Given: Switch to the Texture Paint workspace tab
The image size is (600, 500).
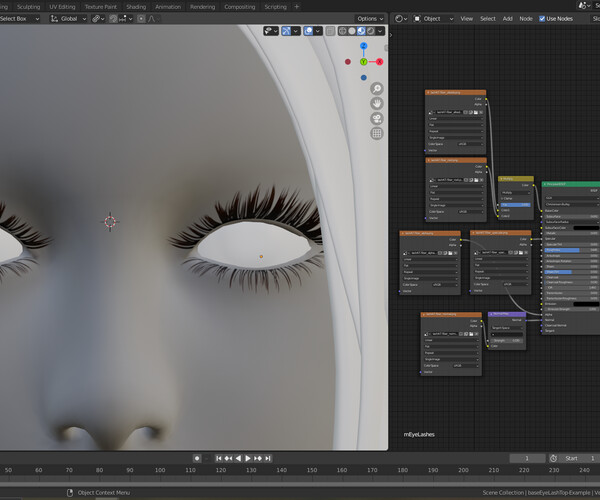Looking at the screenshot, I should pyautogui.click(x=101, y=7).
